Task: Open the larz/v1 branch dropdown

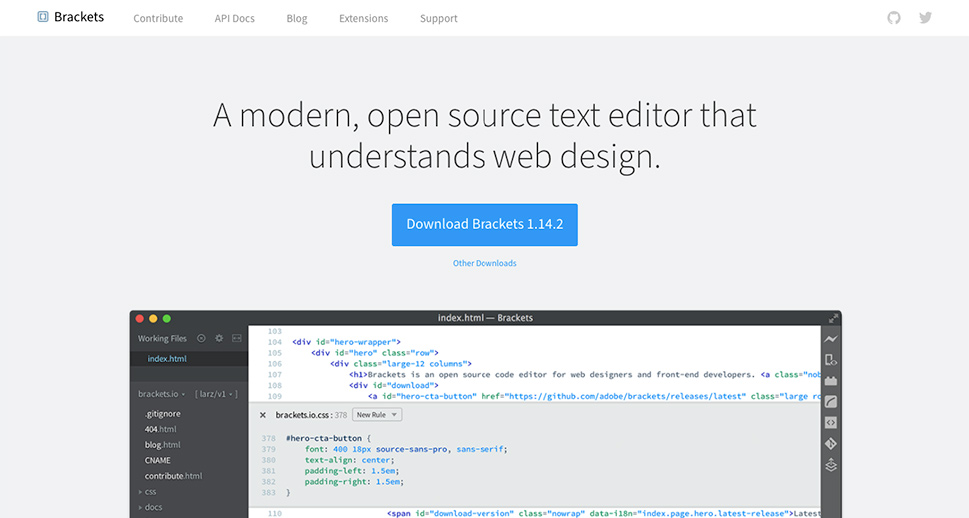Action: [x=216, y=394]
